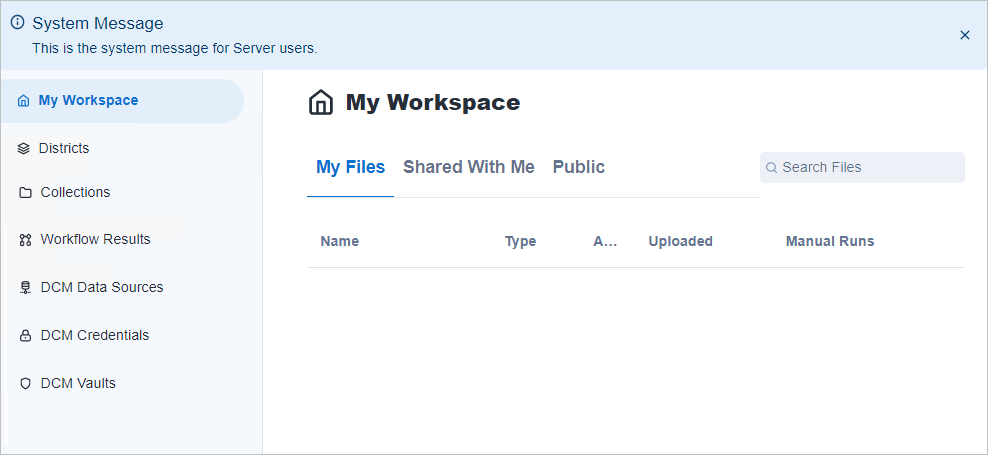The width and height of the screenshot is (988, 455).
Task: Sort by the Uploaded column header
Action: pyautogui.click(x=680, y=241)
